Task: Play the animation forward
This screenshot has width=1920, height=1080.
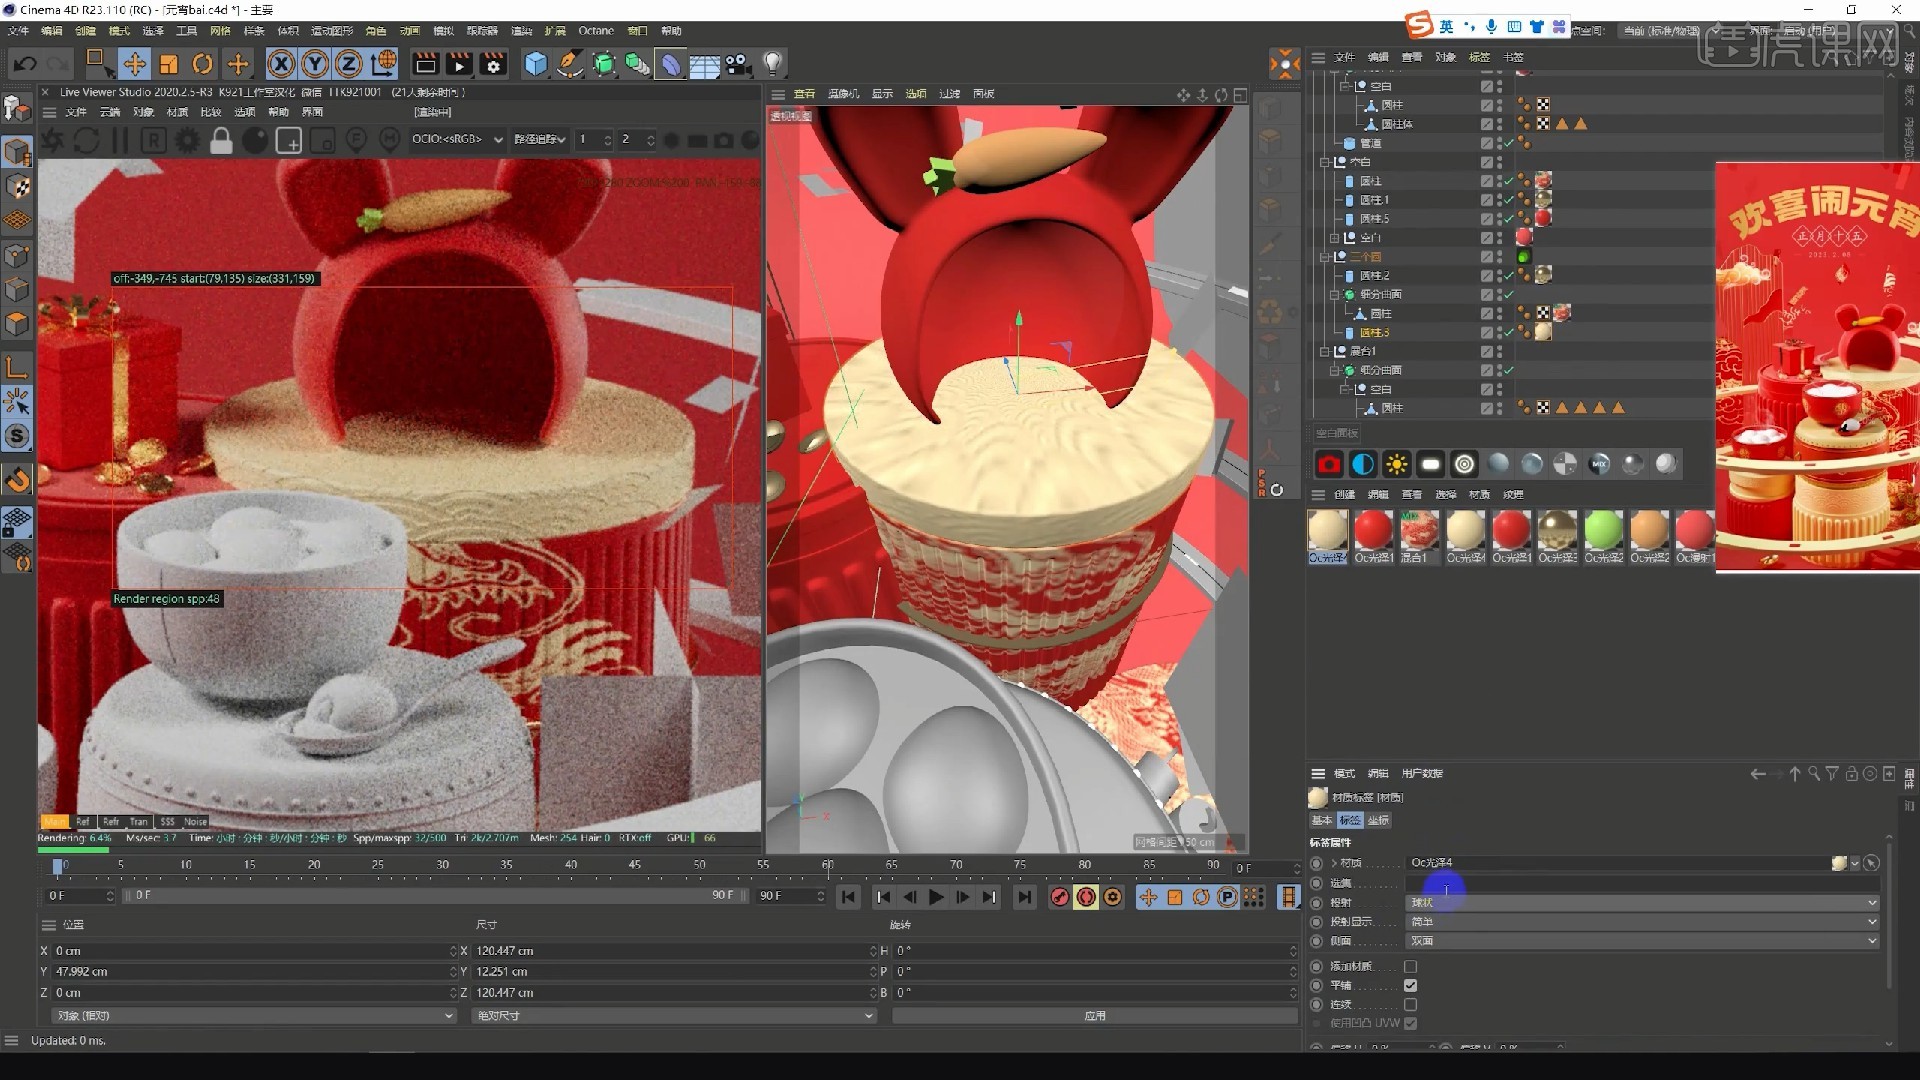Action: click(x=936, y=897)
